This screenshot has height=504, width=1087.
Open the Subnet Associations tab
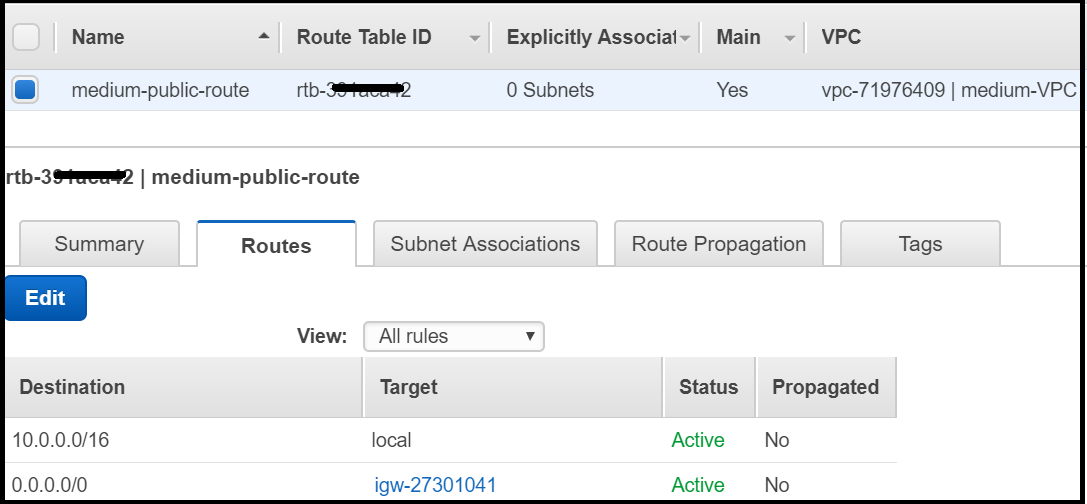point(485,244)
